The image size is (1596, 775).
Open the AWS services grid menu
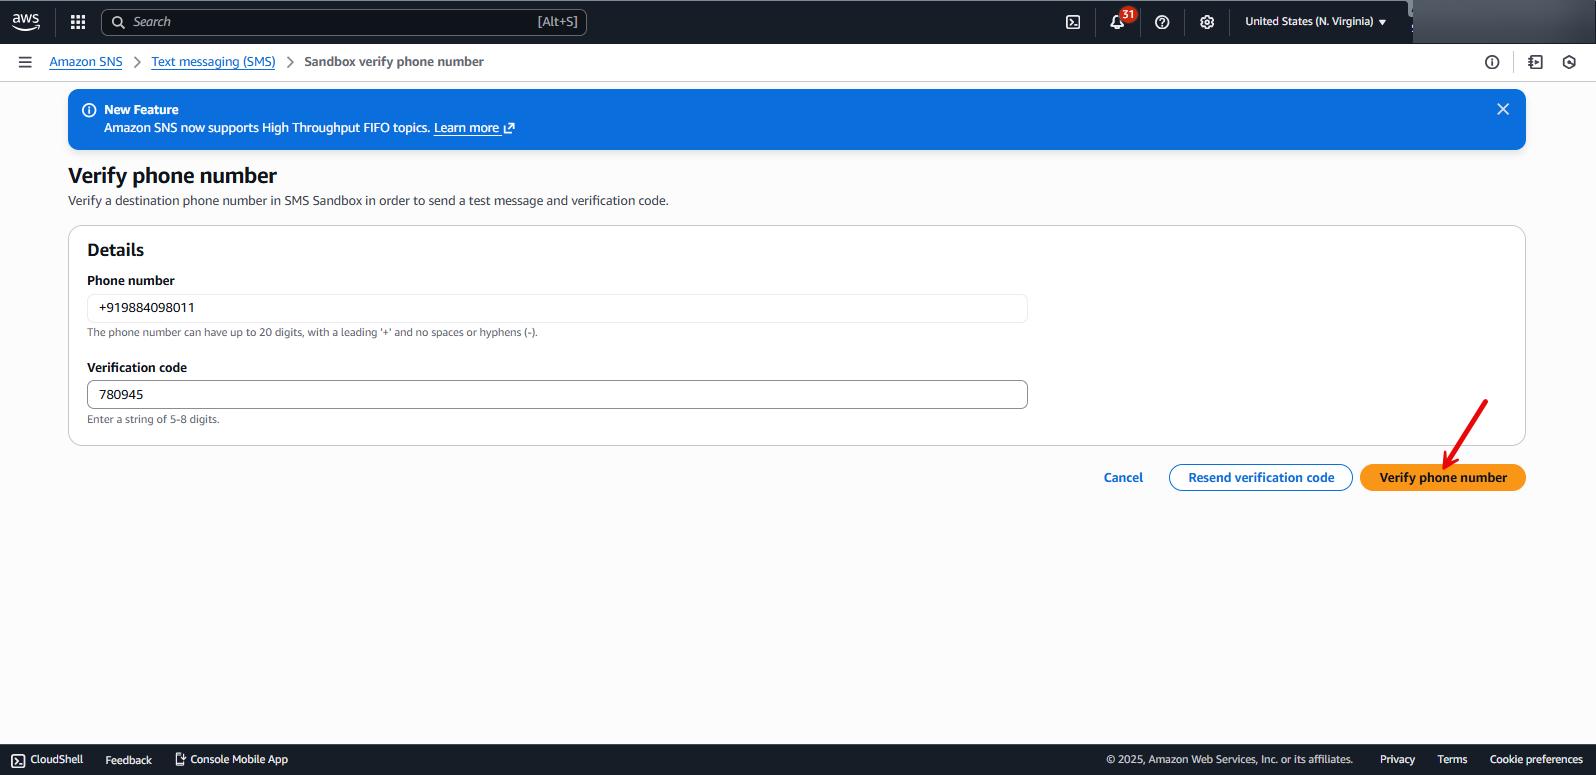[x=78, y=22]
